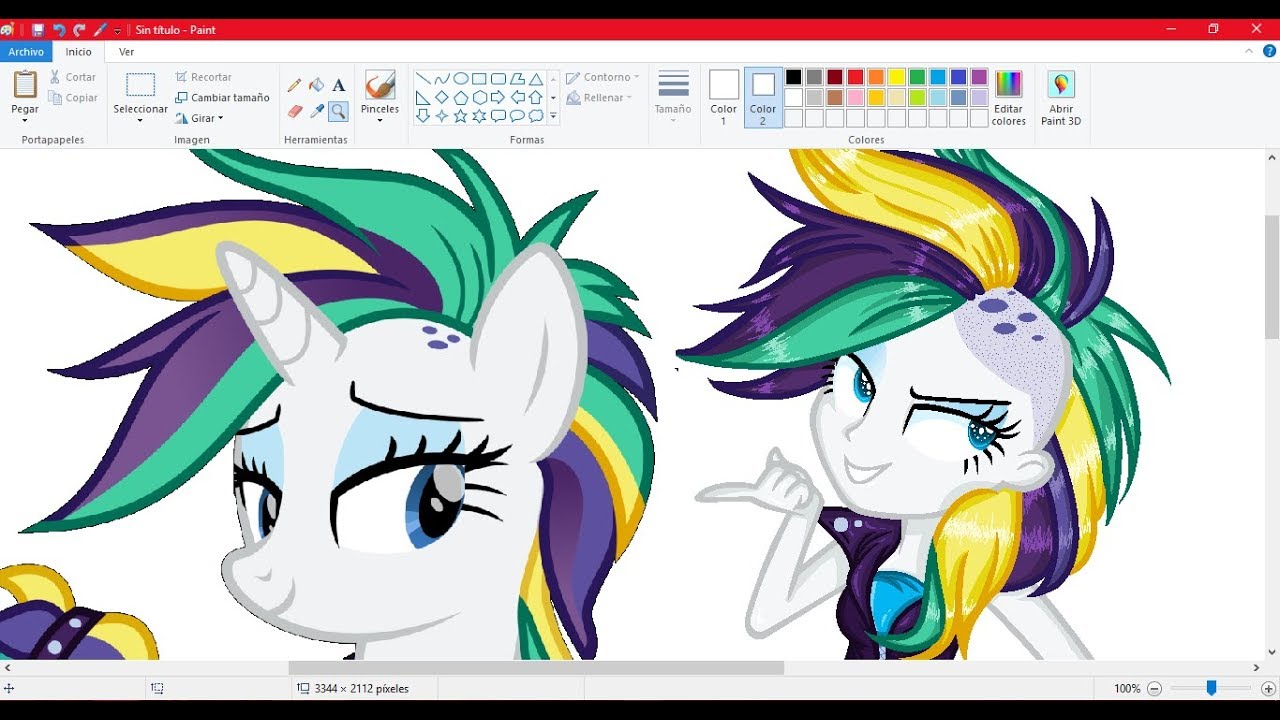
Task: Click the zoom in plus button
Action: [x=1268, y=688]
